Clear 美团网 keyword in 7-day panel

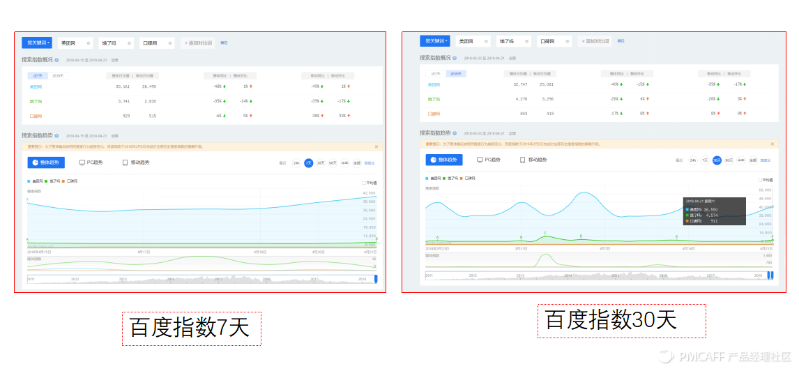click(89, 43)
